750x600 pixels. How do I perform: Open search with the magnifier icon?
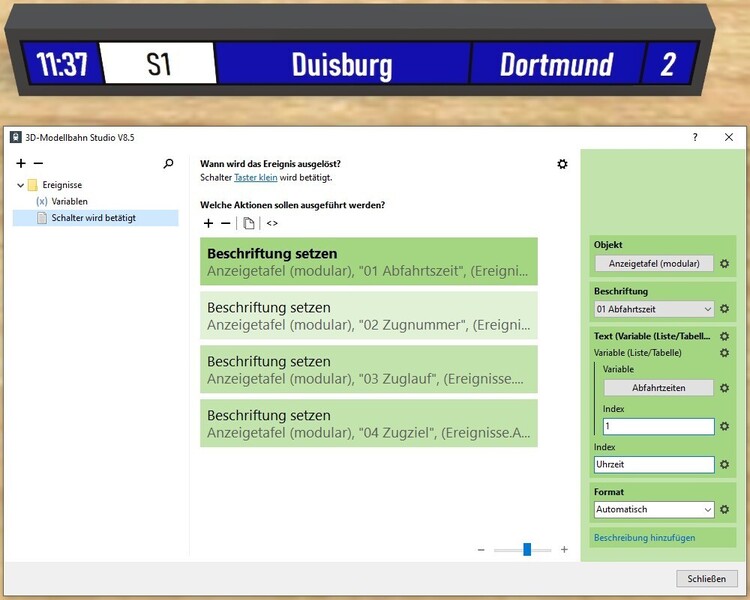[x=168, y=164]
